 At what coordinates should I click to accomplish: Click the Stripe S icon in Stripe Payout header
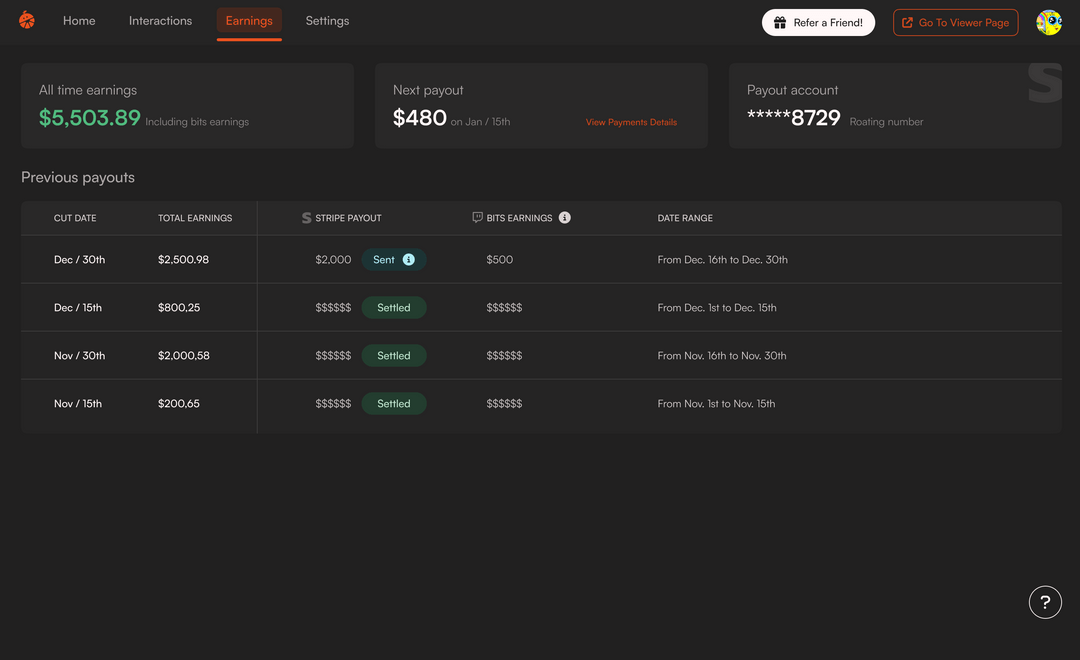point(305,217)
